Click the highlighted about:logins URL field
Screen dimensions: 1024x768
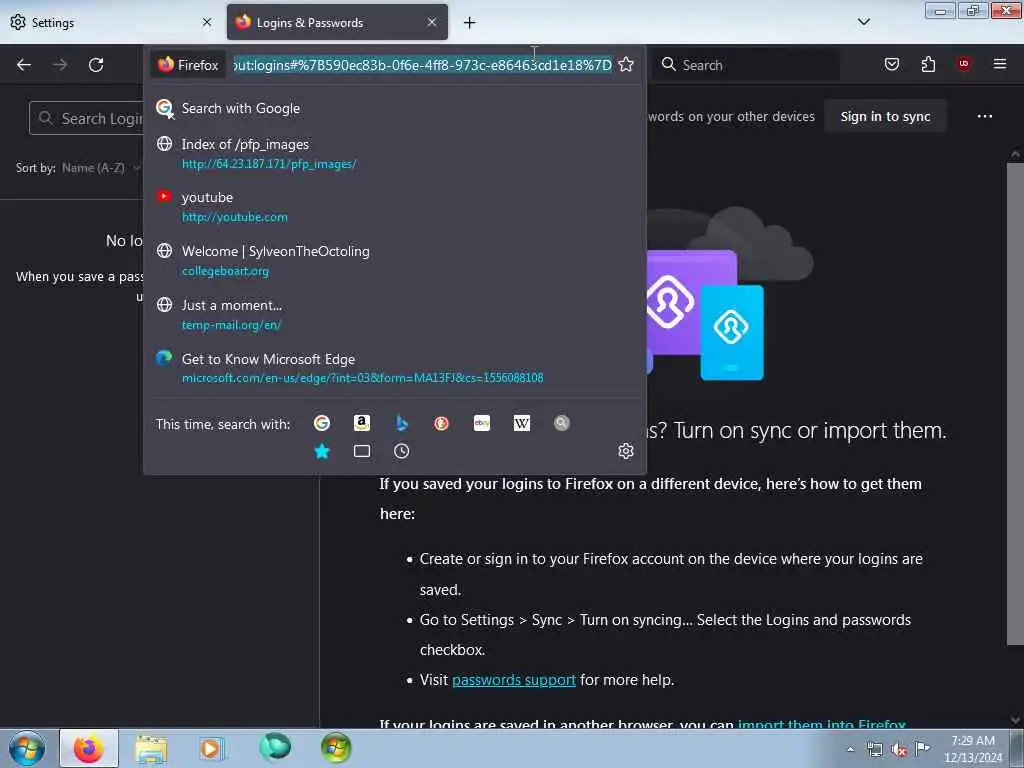tap(423, 65)
